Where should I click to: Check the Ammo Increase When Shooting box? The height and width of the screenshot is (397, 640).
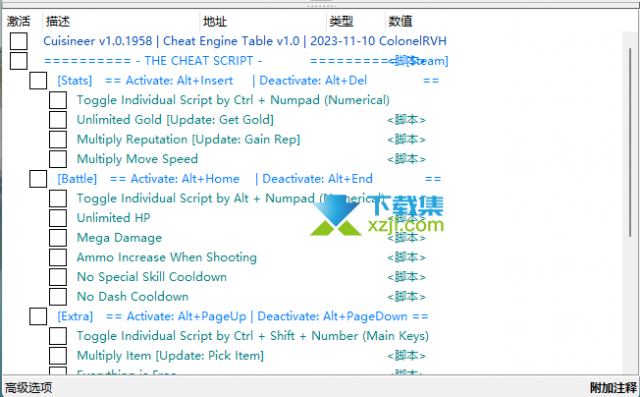[58, 257]
